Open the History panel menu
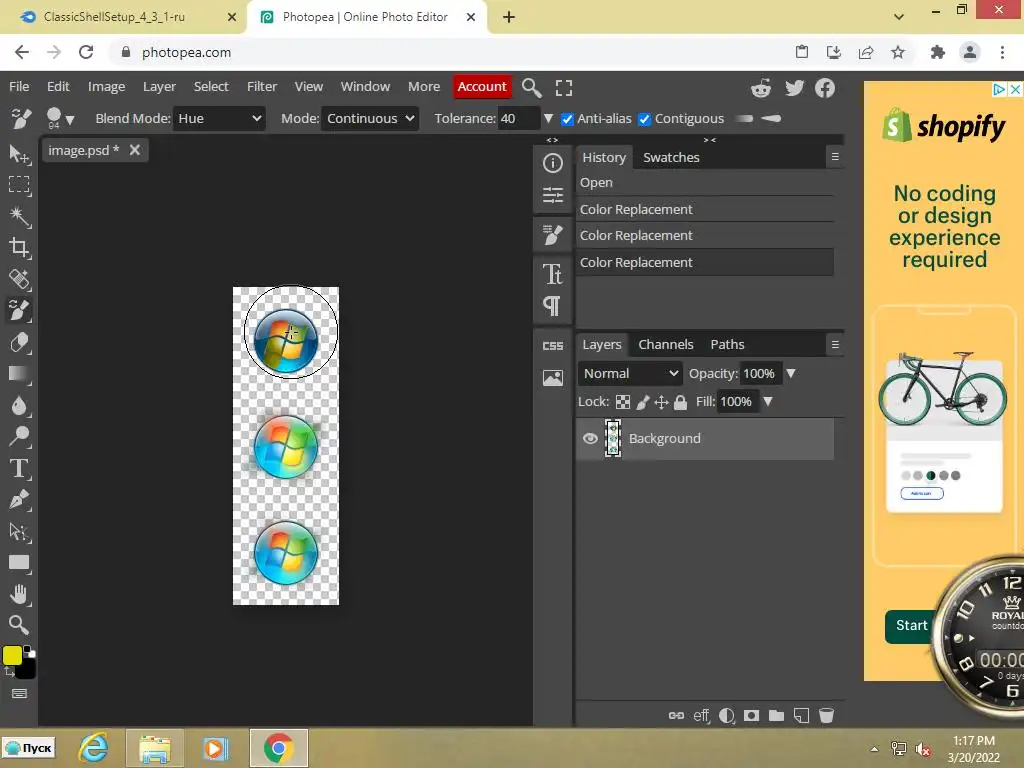Viewport: 1024px width, 768px height. [x=835, y=157]
